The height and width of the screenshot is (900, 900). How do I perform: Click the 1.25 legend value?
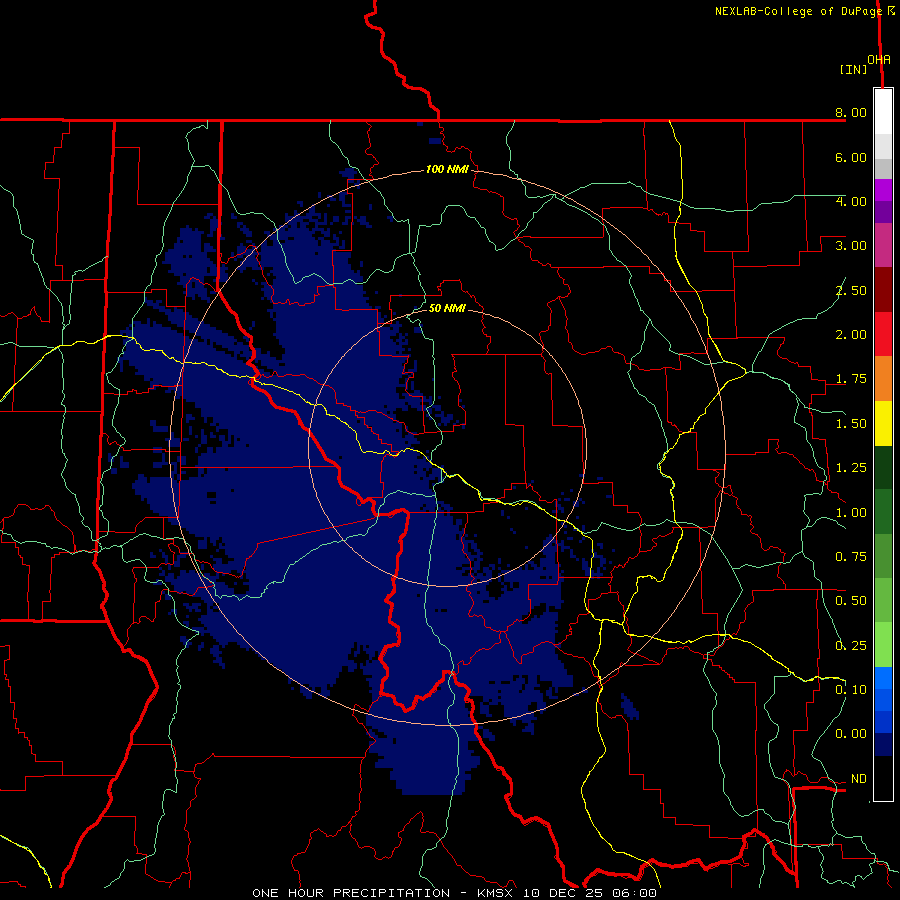(x=851, y=468)
